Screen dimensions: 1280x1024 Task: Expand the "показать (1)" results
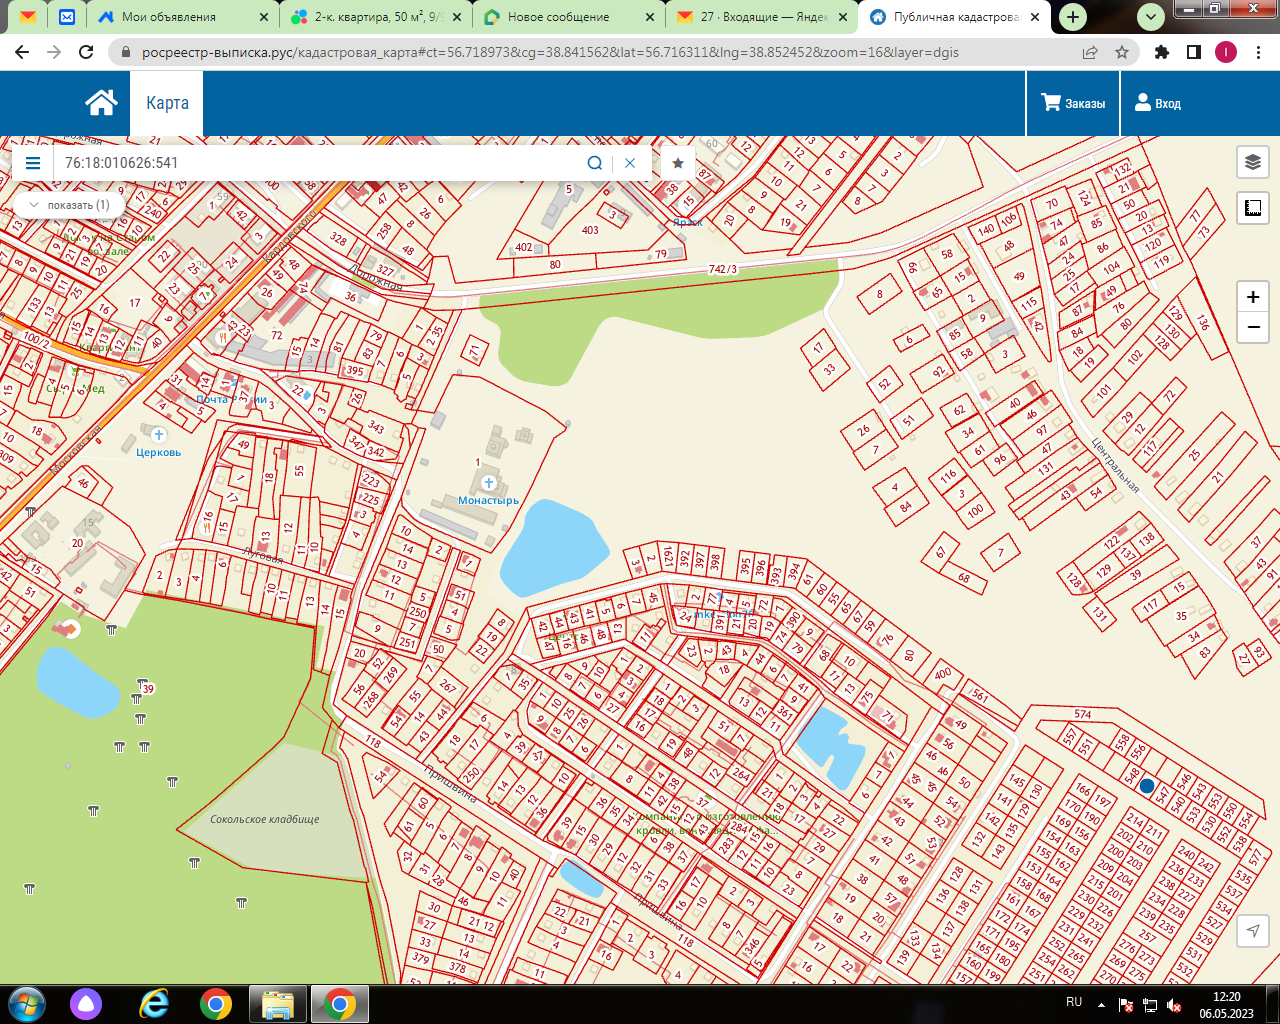pyautogui.click(x=69, y=205)
